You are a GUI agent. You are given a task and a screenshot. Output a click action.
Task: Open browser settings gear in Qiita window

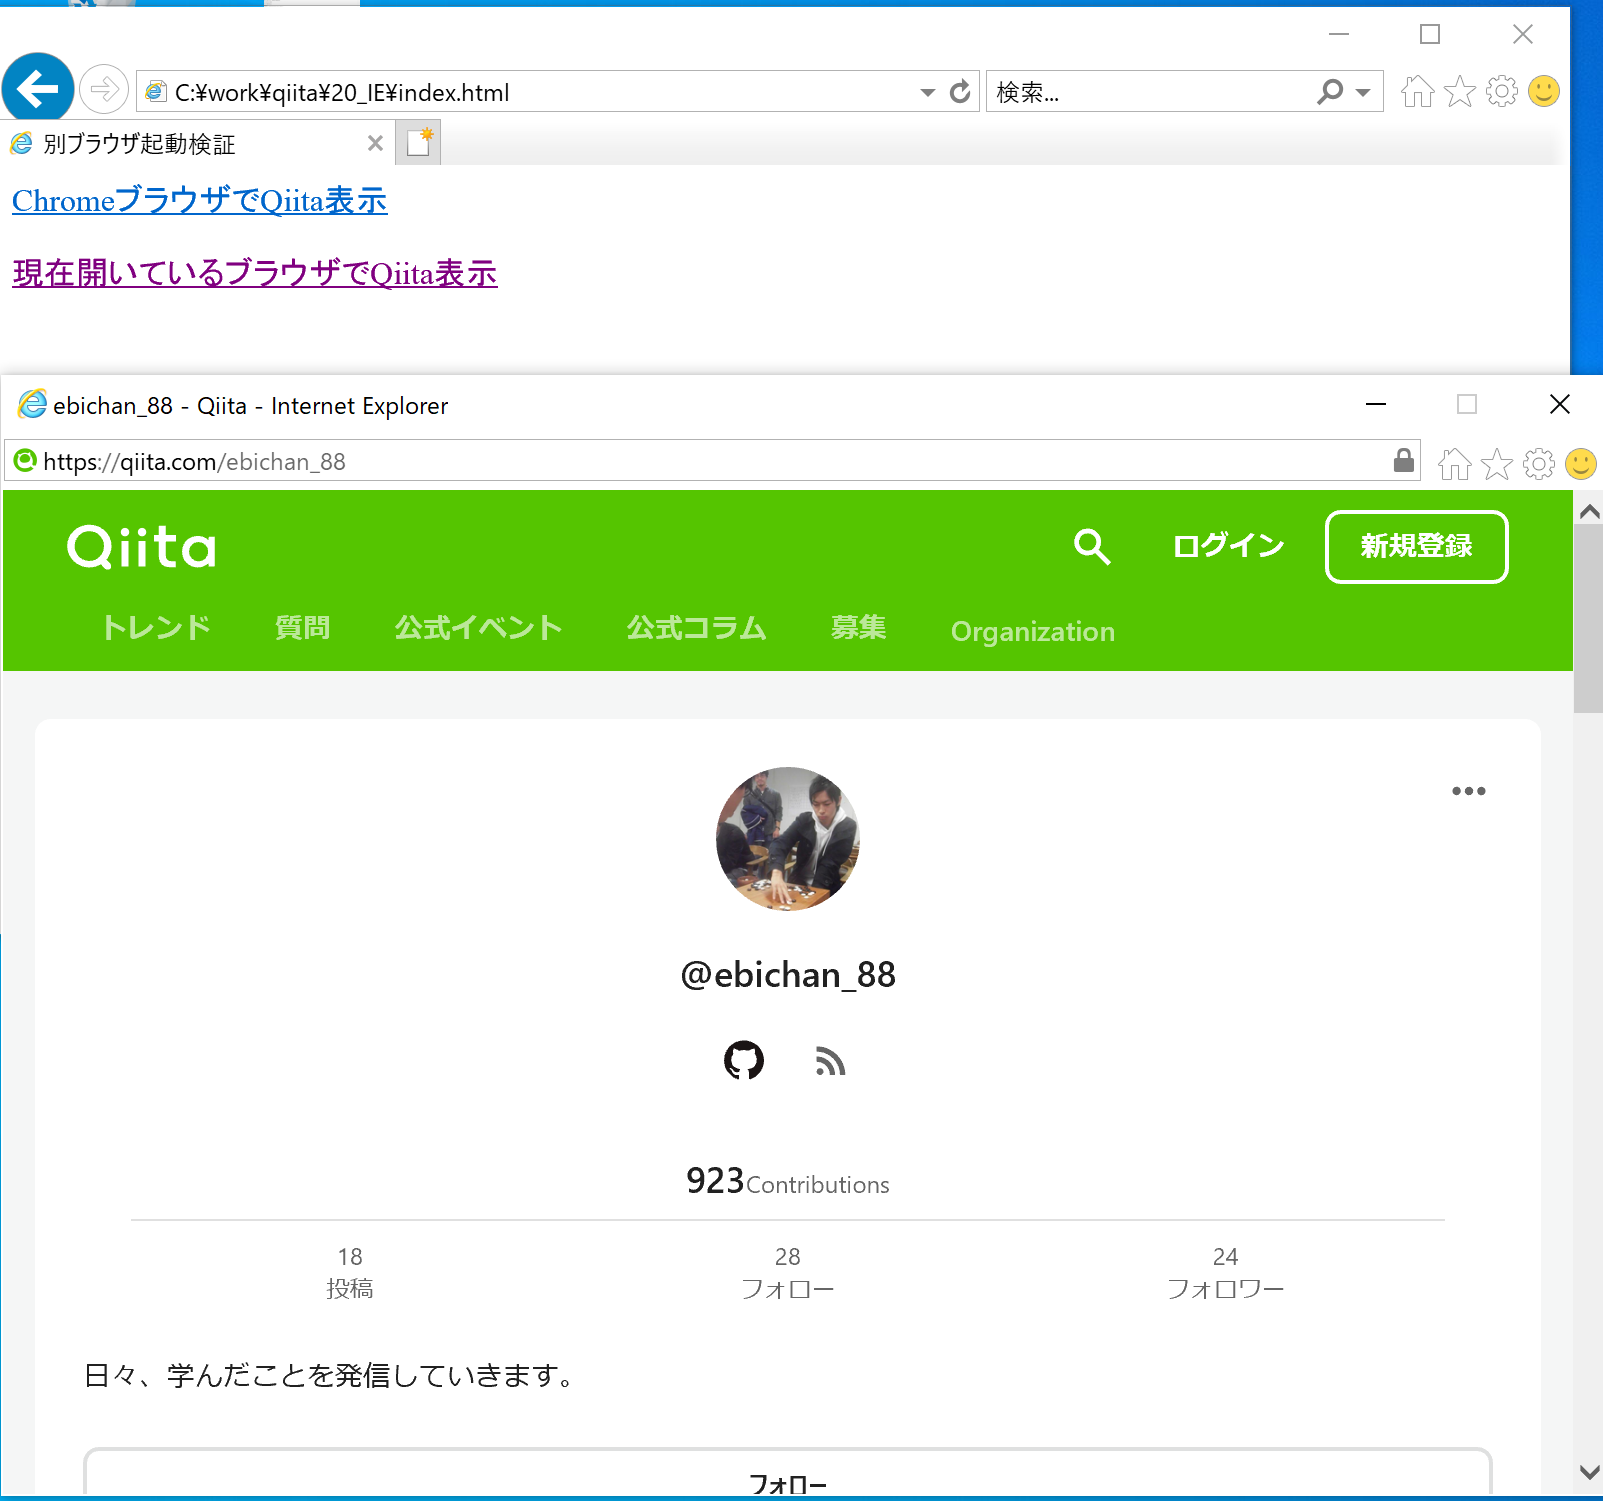coord(1538,462)
